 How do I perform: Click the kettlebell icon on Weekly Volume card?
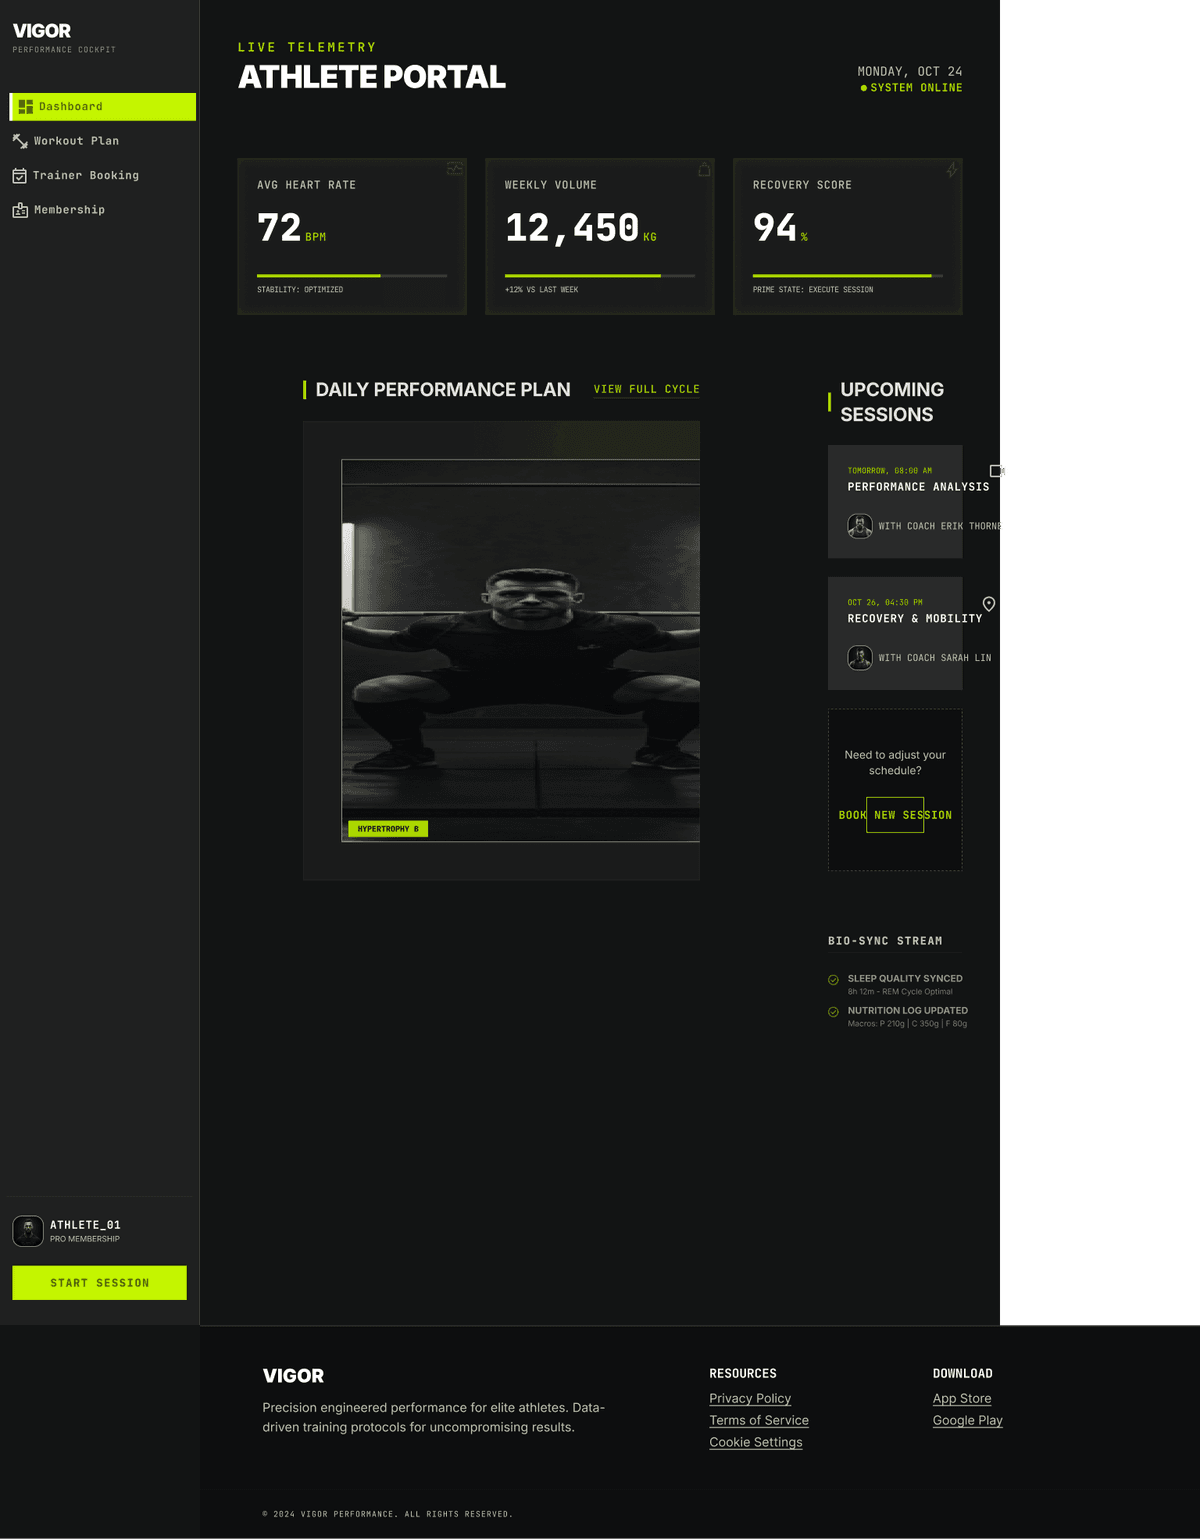(x=704, y=169)
